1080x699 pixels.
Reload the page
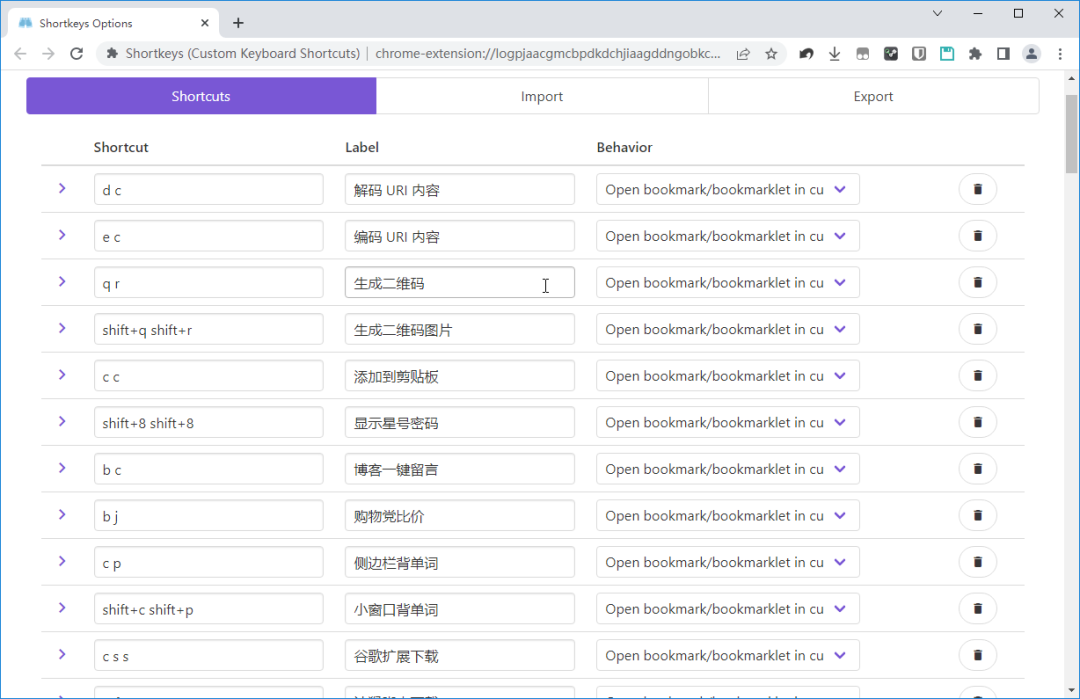76,54
